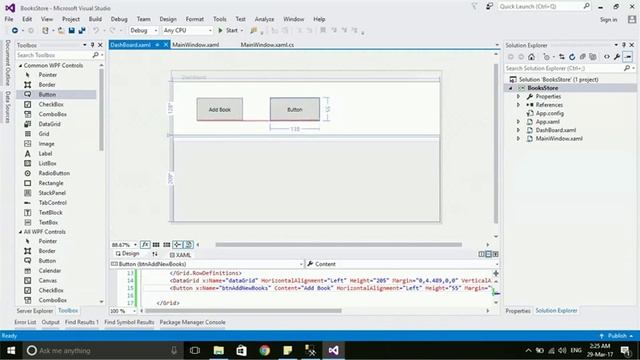The width and height of the screenshot is (640, 360).
Task: Click the View Code icon in Solution Explorer
Action: pyautogui.click(x=607, y=57)
